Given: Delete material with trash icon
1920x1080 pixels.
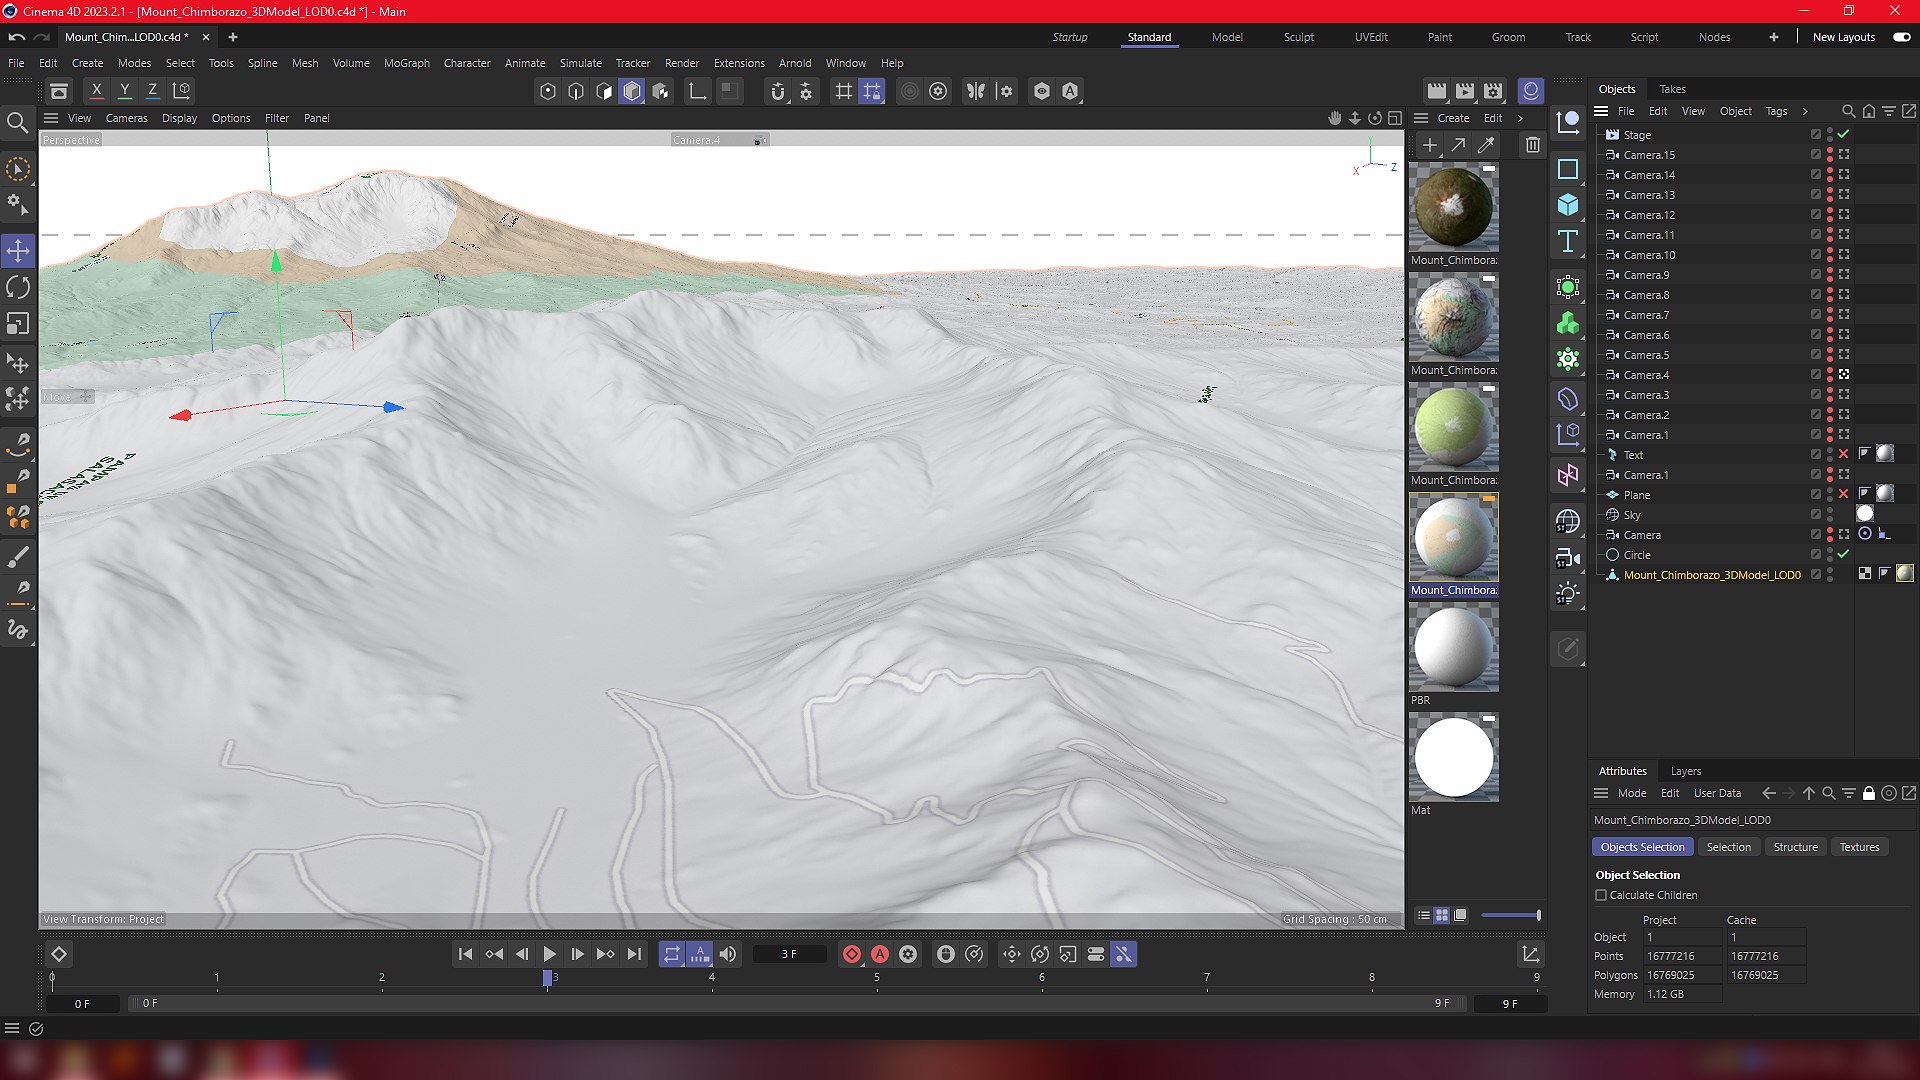Looking at the screenshot, I should click(x=1532, y=146).
